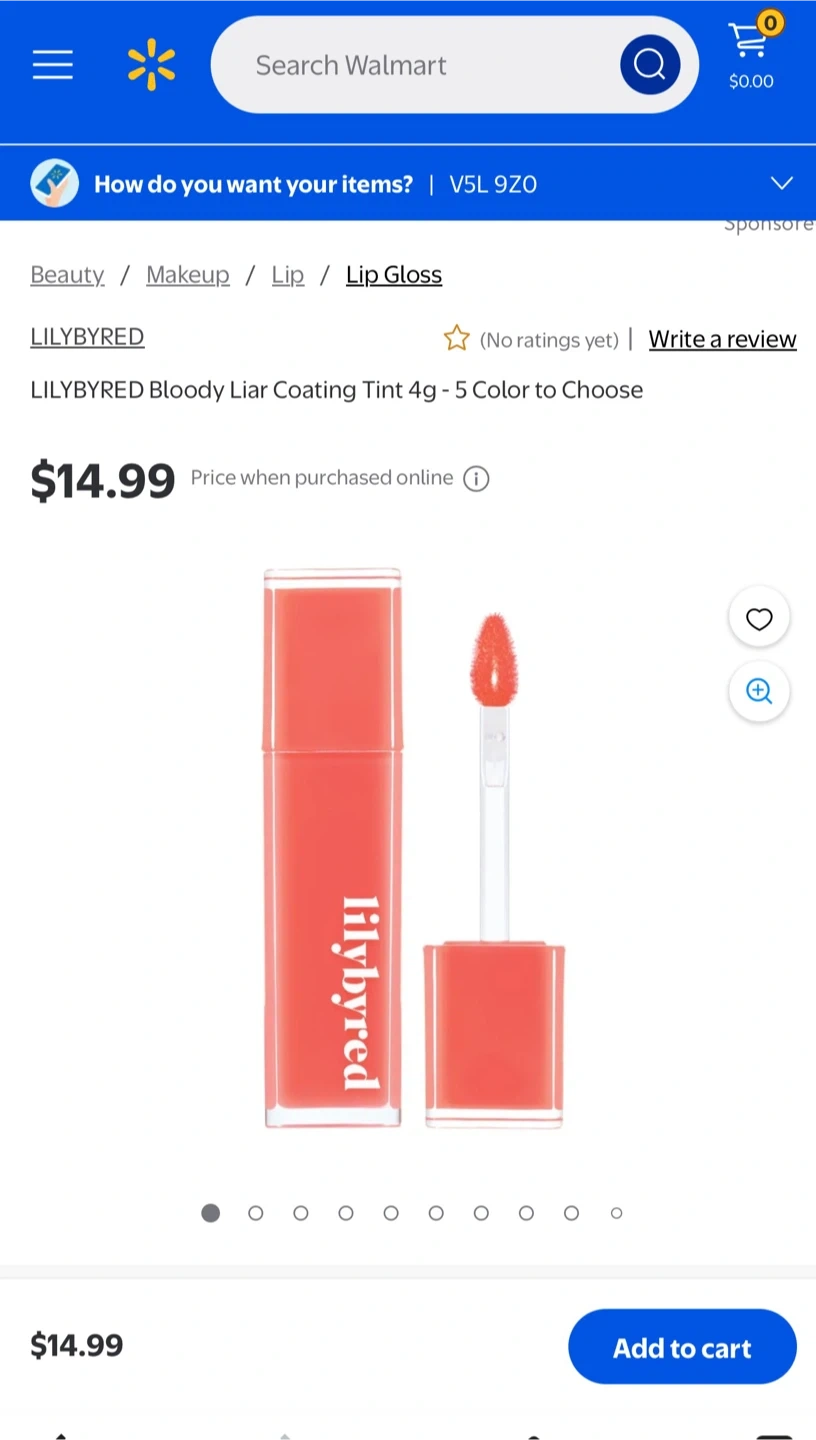Open the Write a review link
Image resolution: width=816 pixels, height=1440 pixels.
(x=722, y=339)
